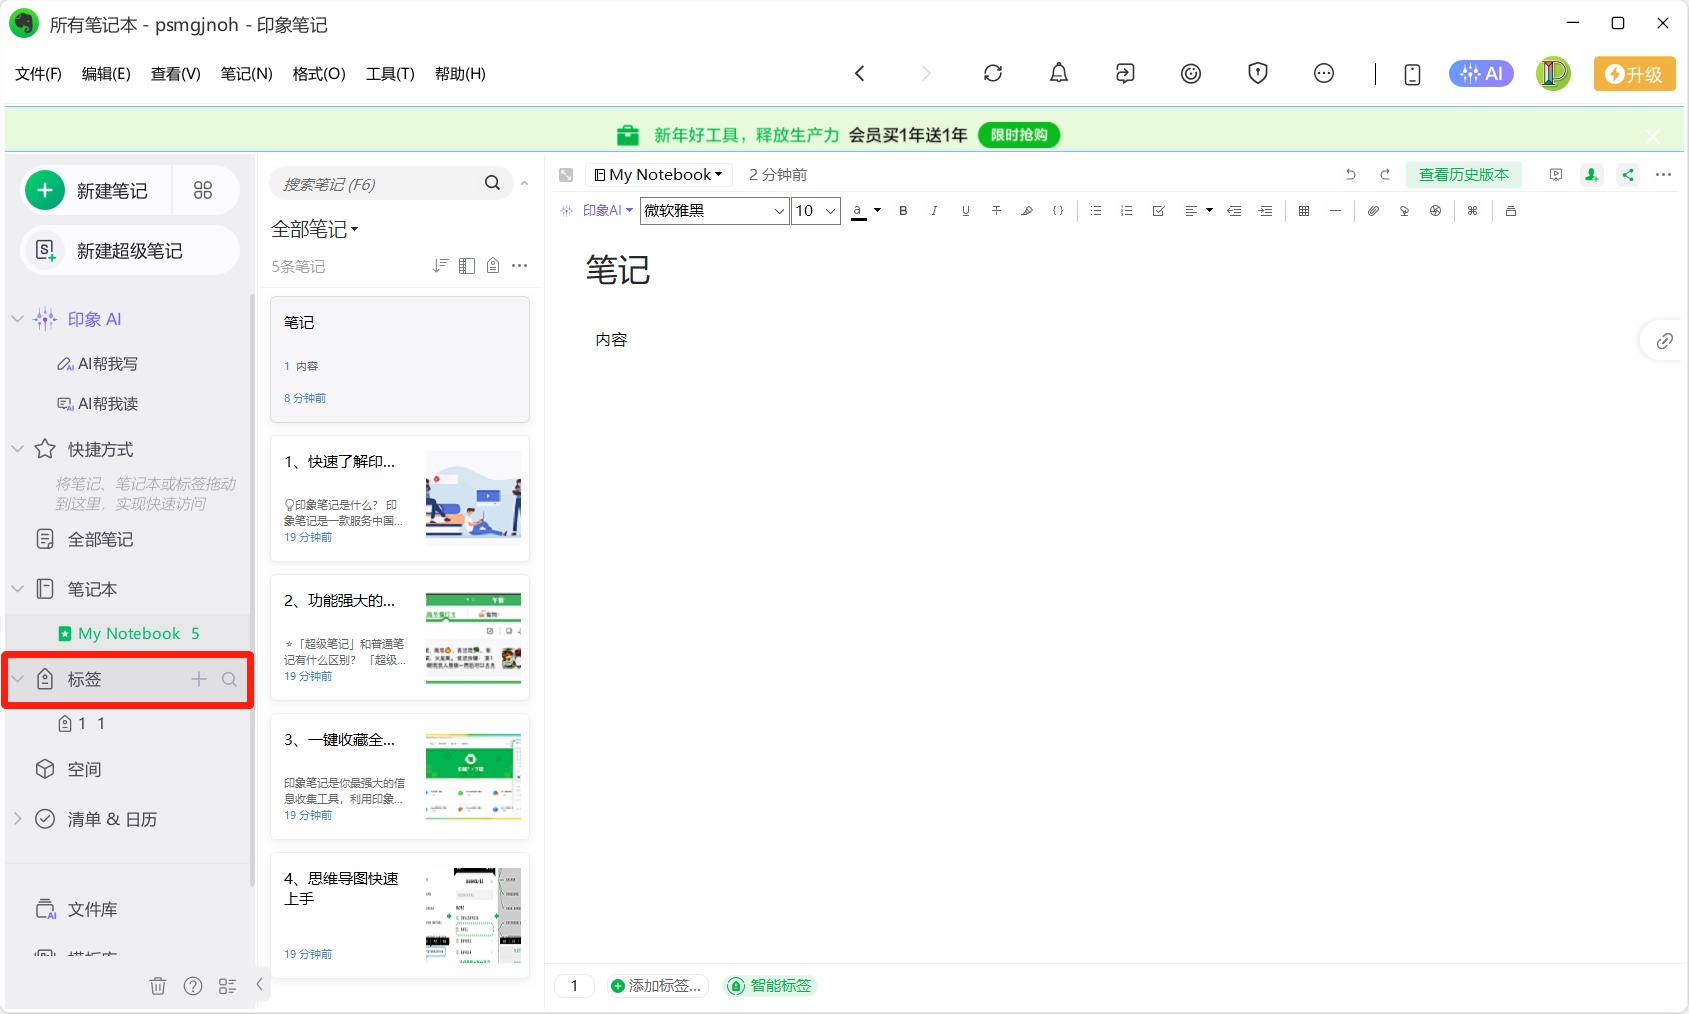This screenshot has height=1014, width=1689.
Task: Collapse the 快捷方式 section
Action: point(17,449)
